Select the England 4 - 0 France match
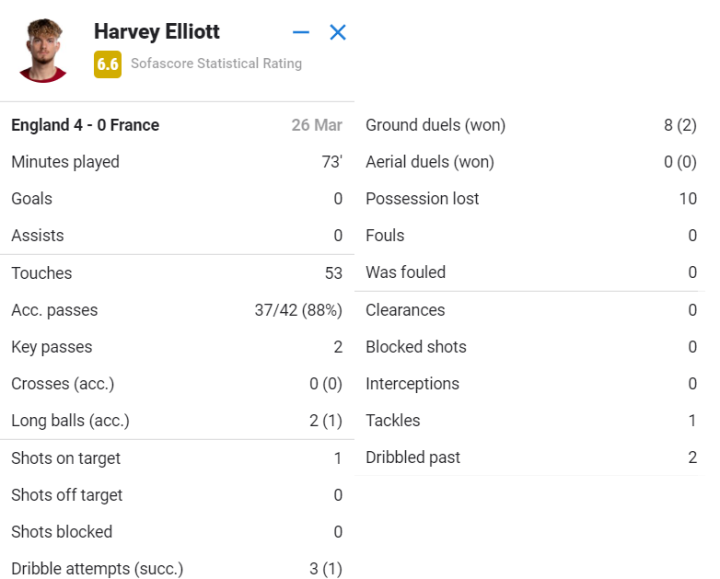 click(x=85, y=125)
